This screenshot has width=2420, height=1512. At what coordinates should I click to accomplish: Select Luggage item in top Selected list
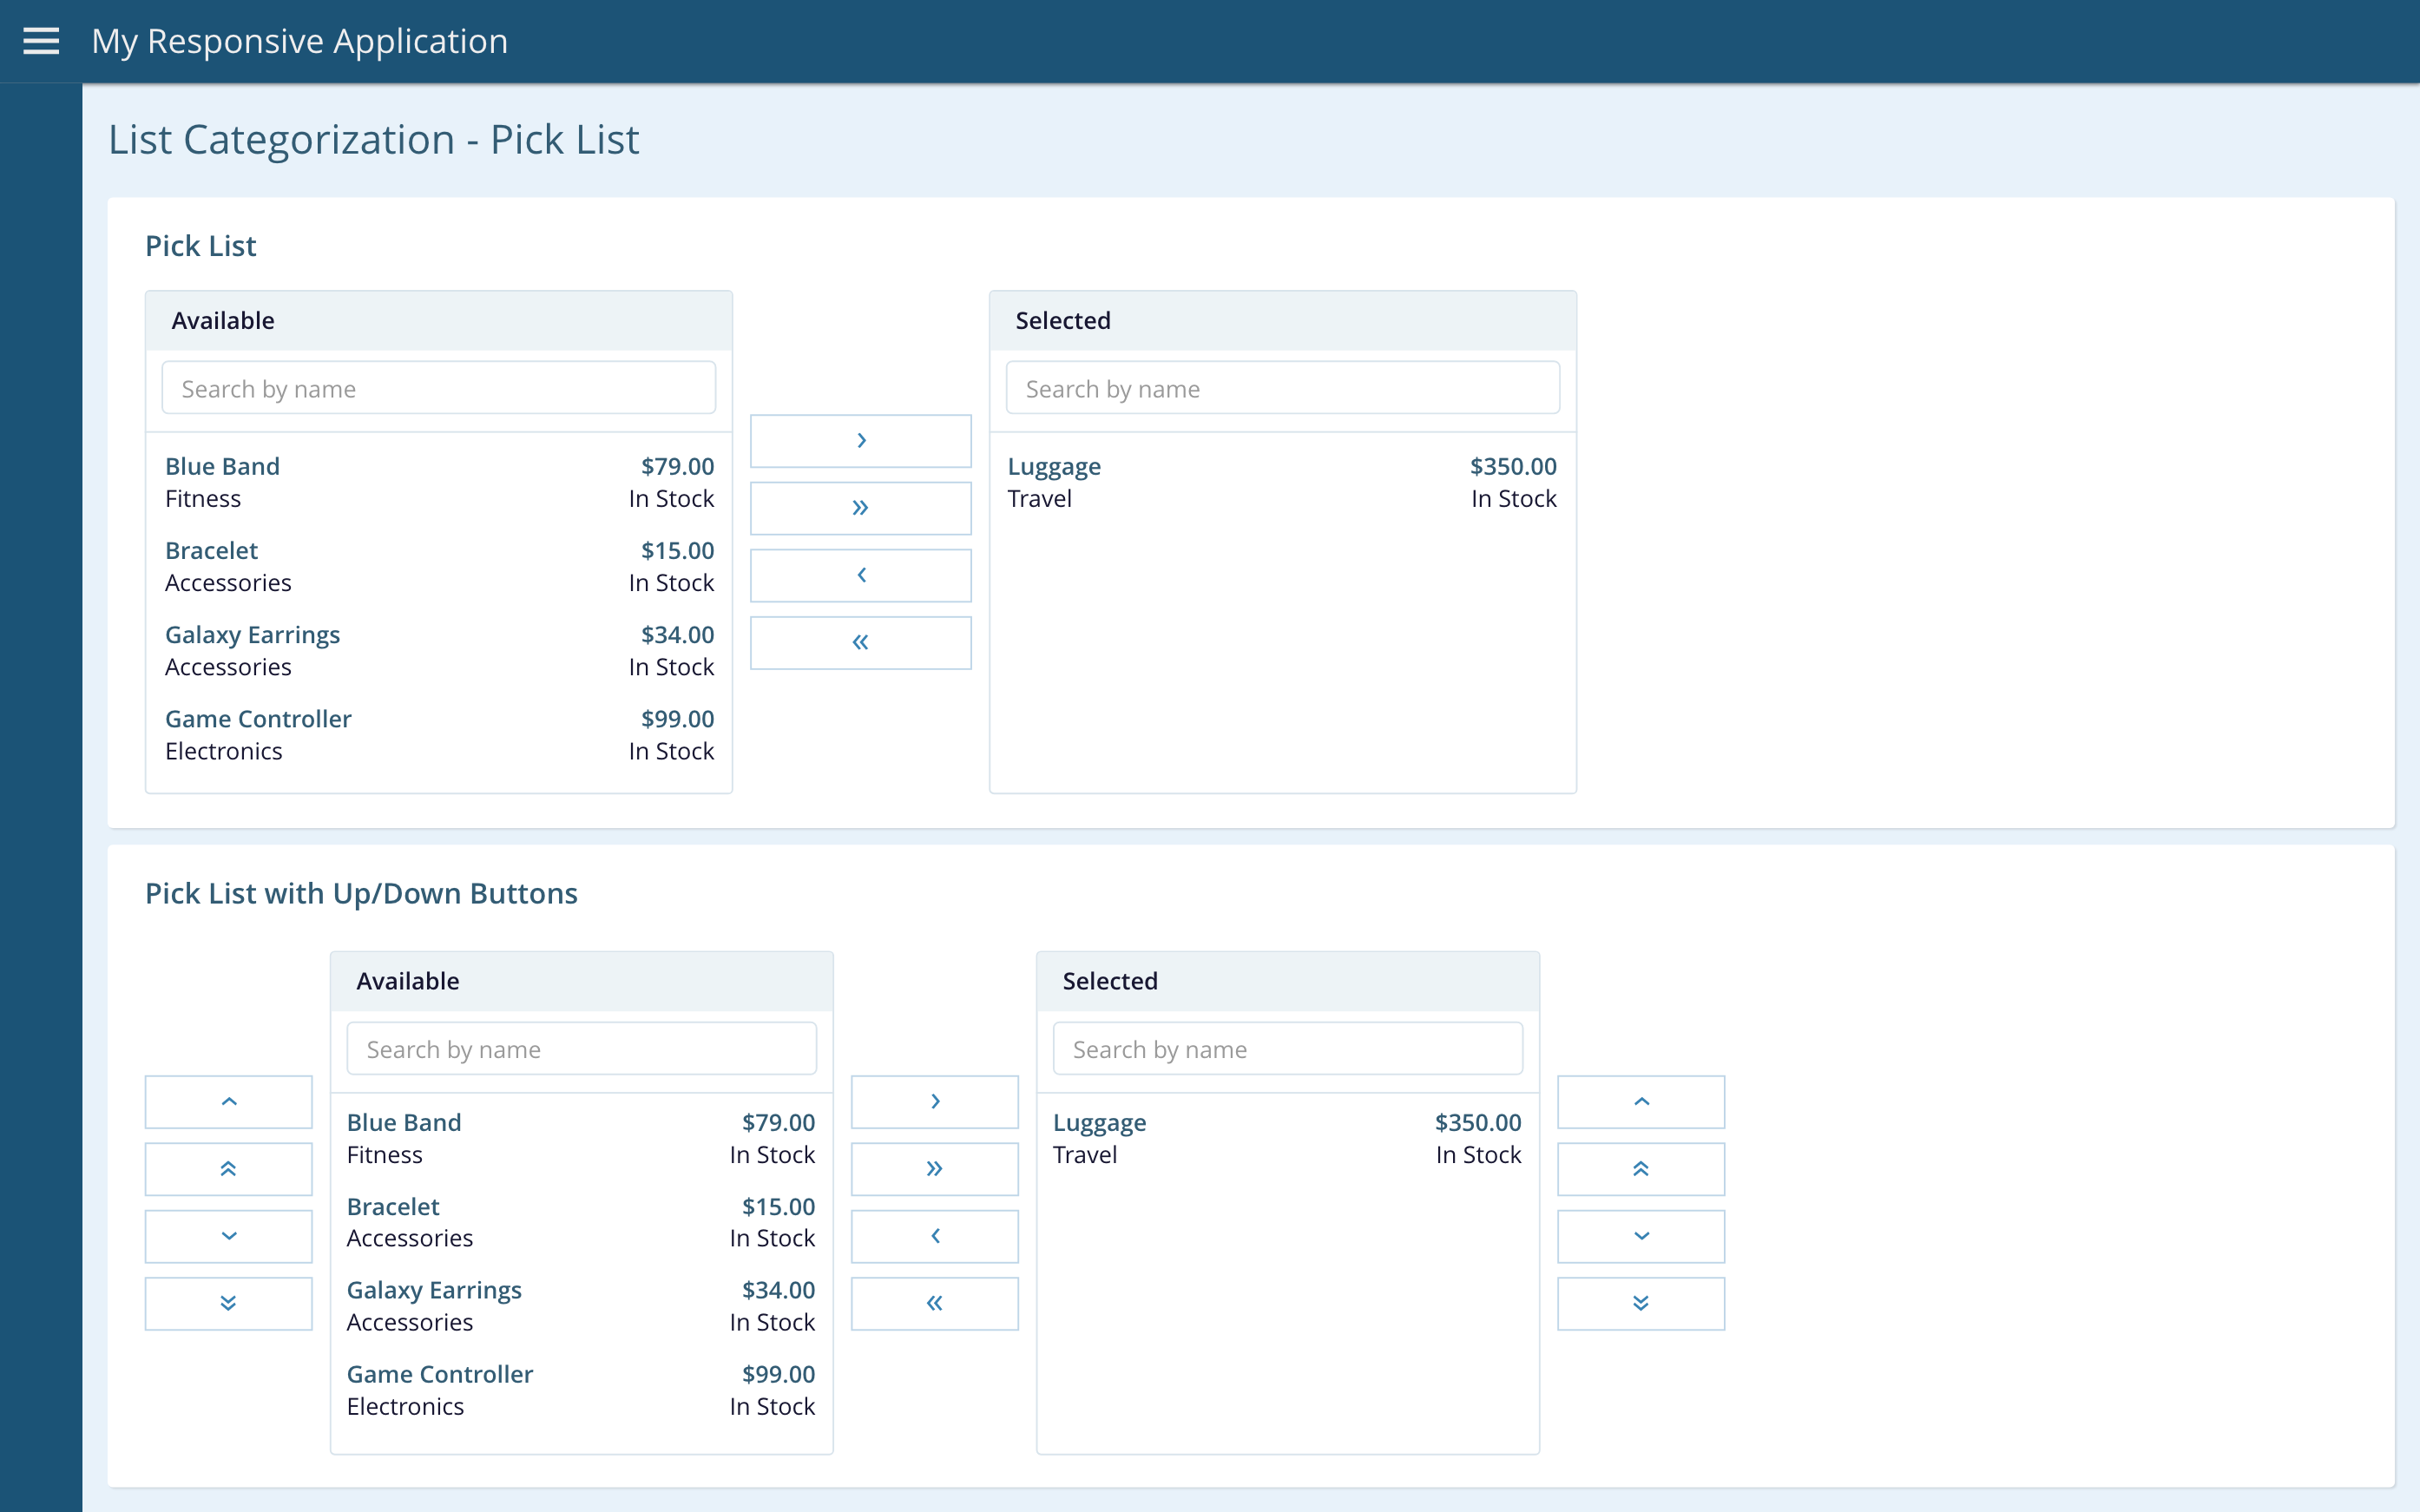1282,482
